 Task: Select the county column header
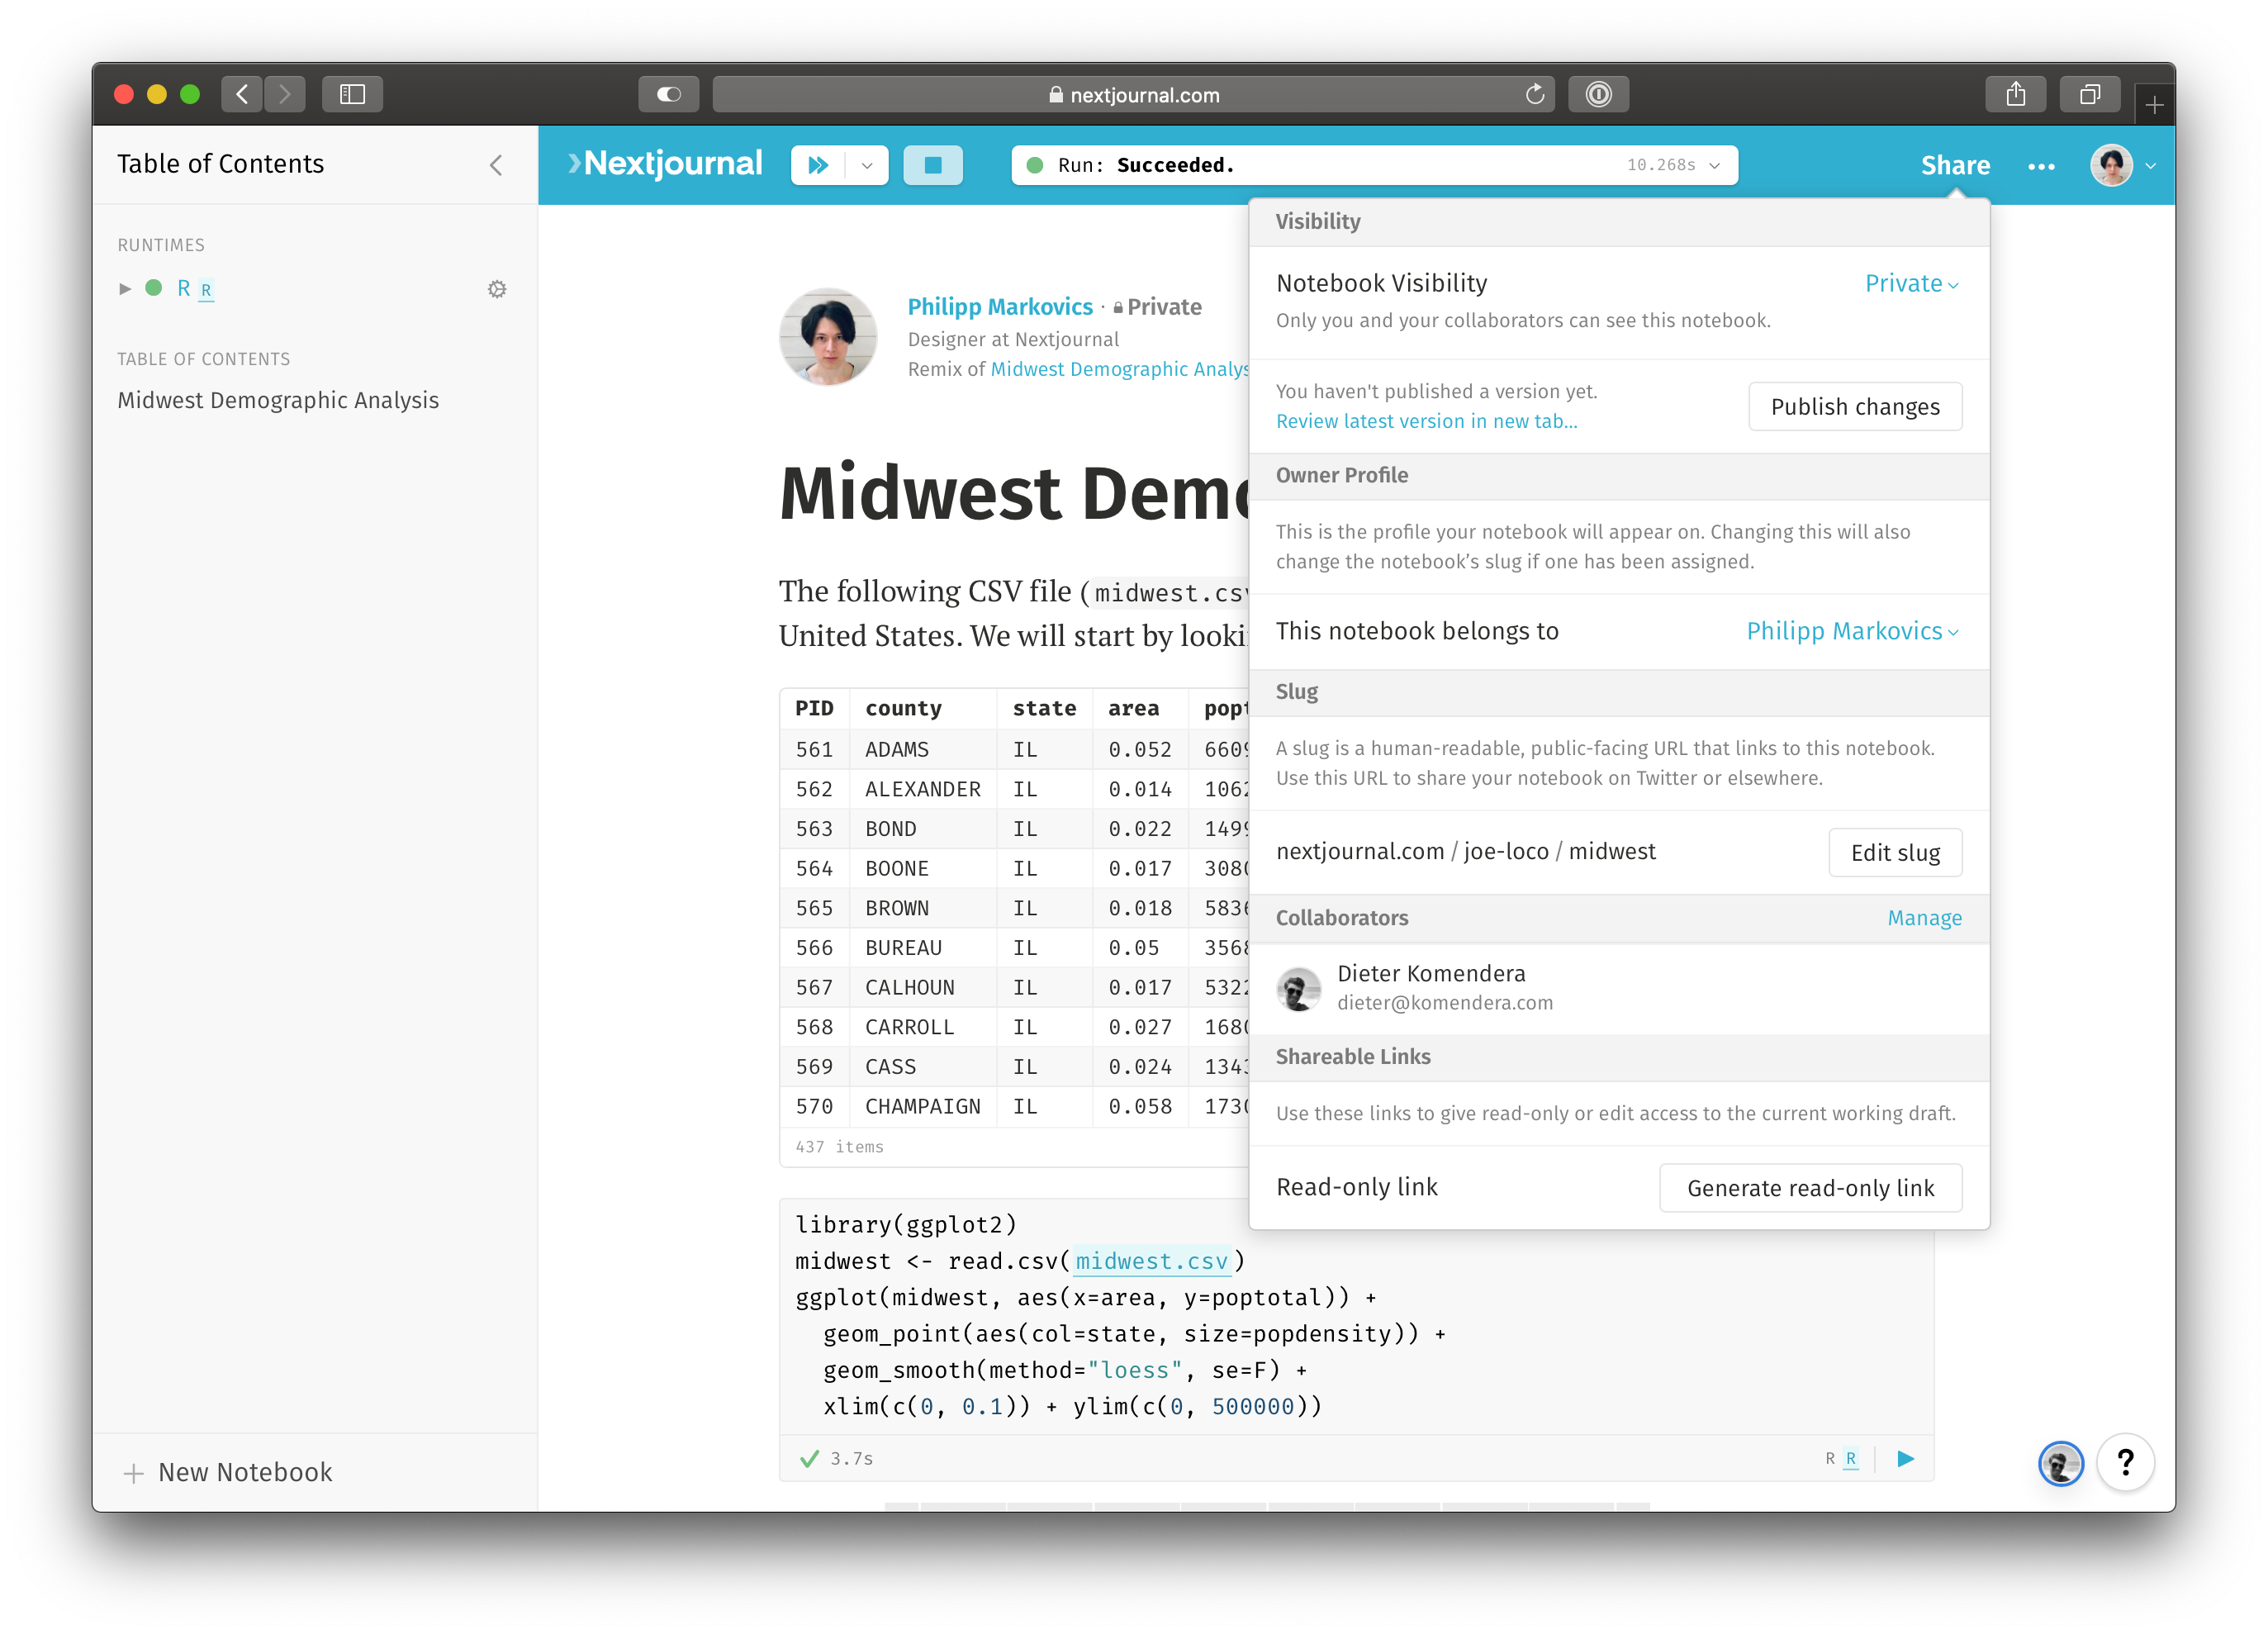click(x=903, y=708)
